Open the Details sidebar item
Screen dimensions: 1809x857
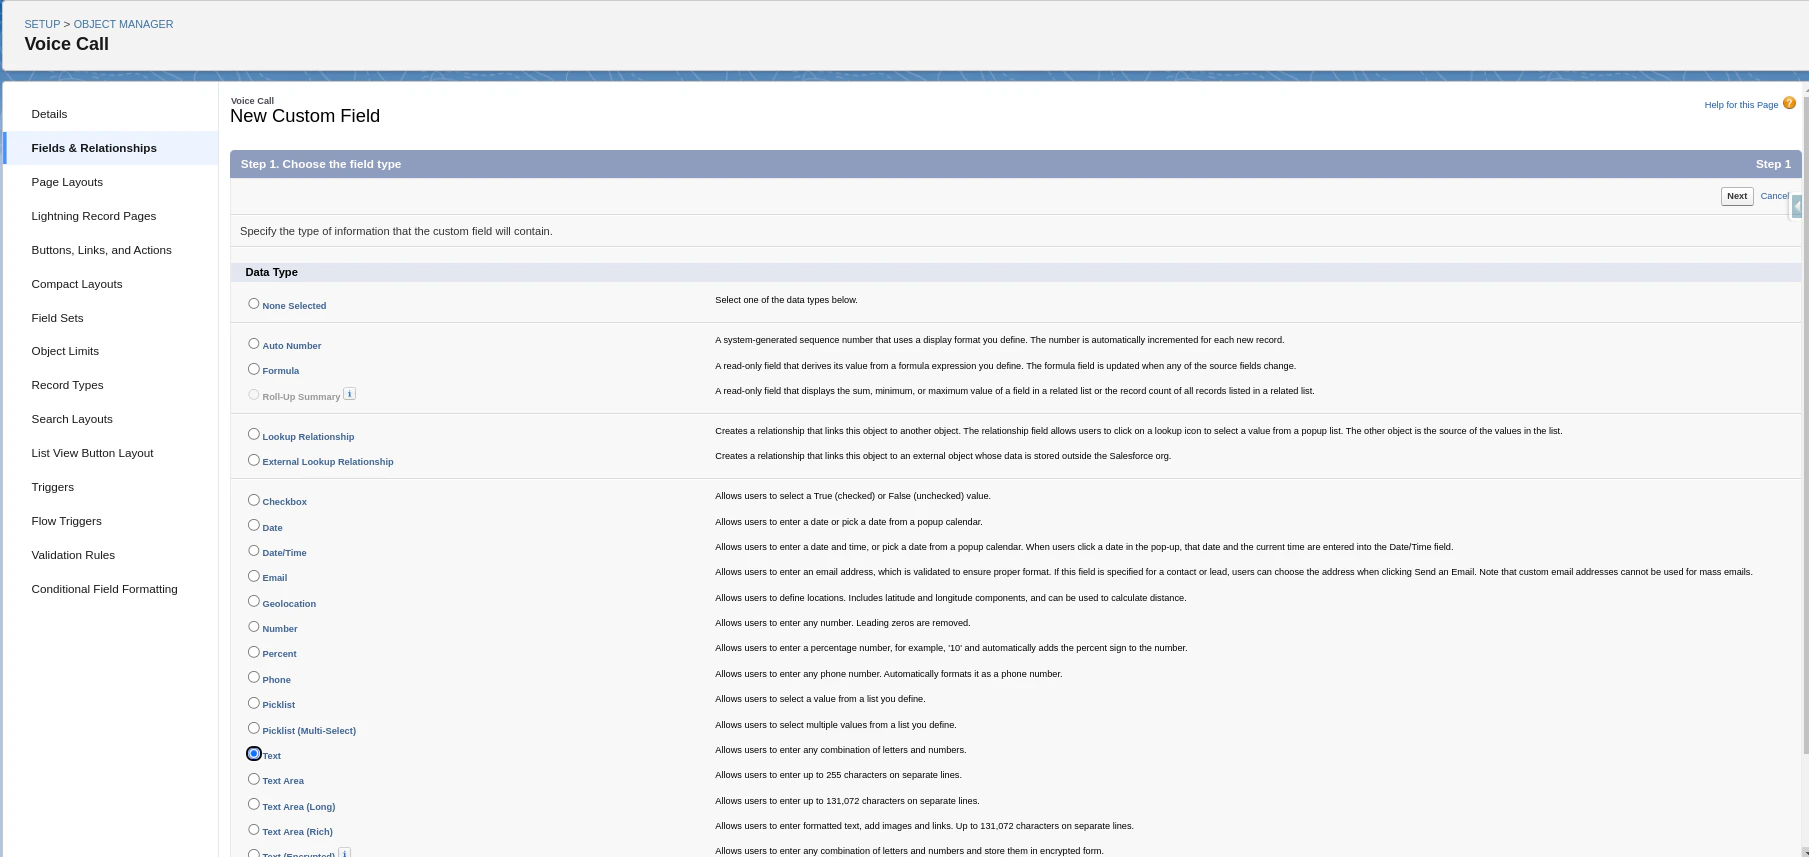[x=110, y=114]
